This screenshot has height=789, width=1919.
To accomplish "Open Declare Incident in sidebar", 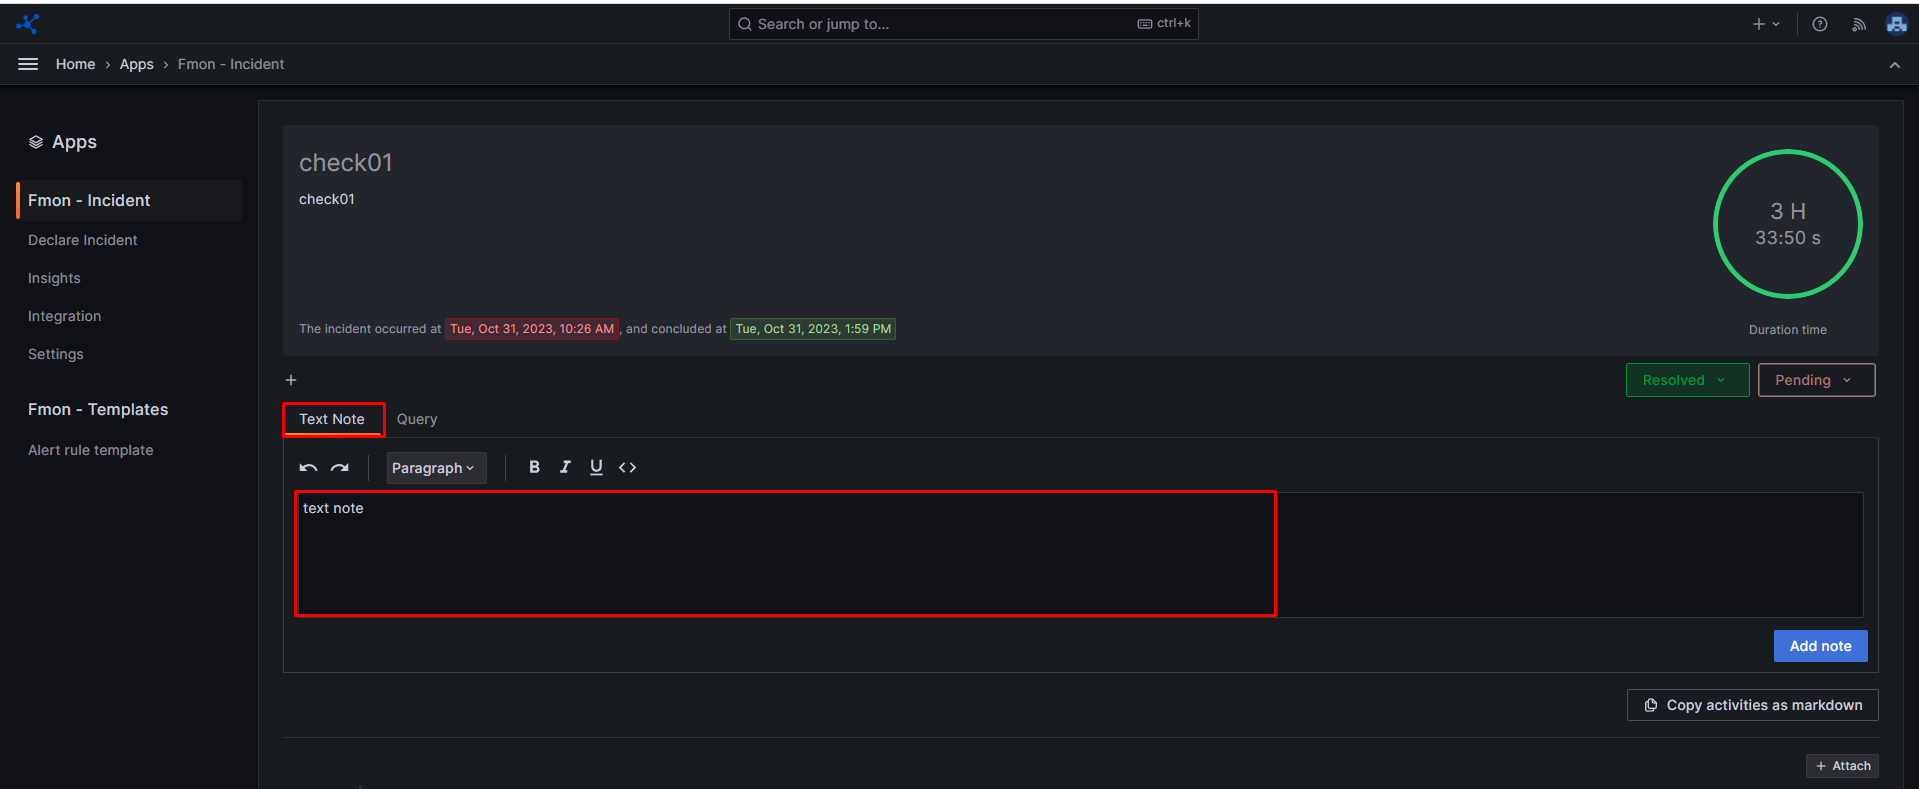I will tap(83, 240).
